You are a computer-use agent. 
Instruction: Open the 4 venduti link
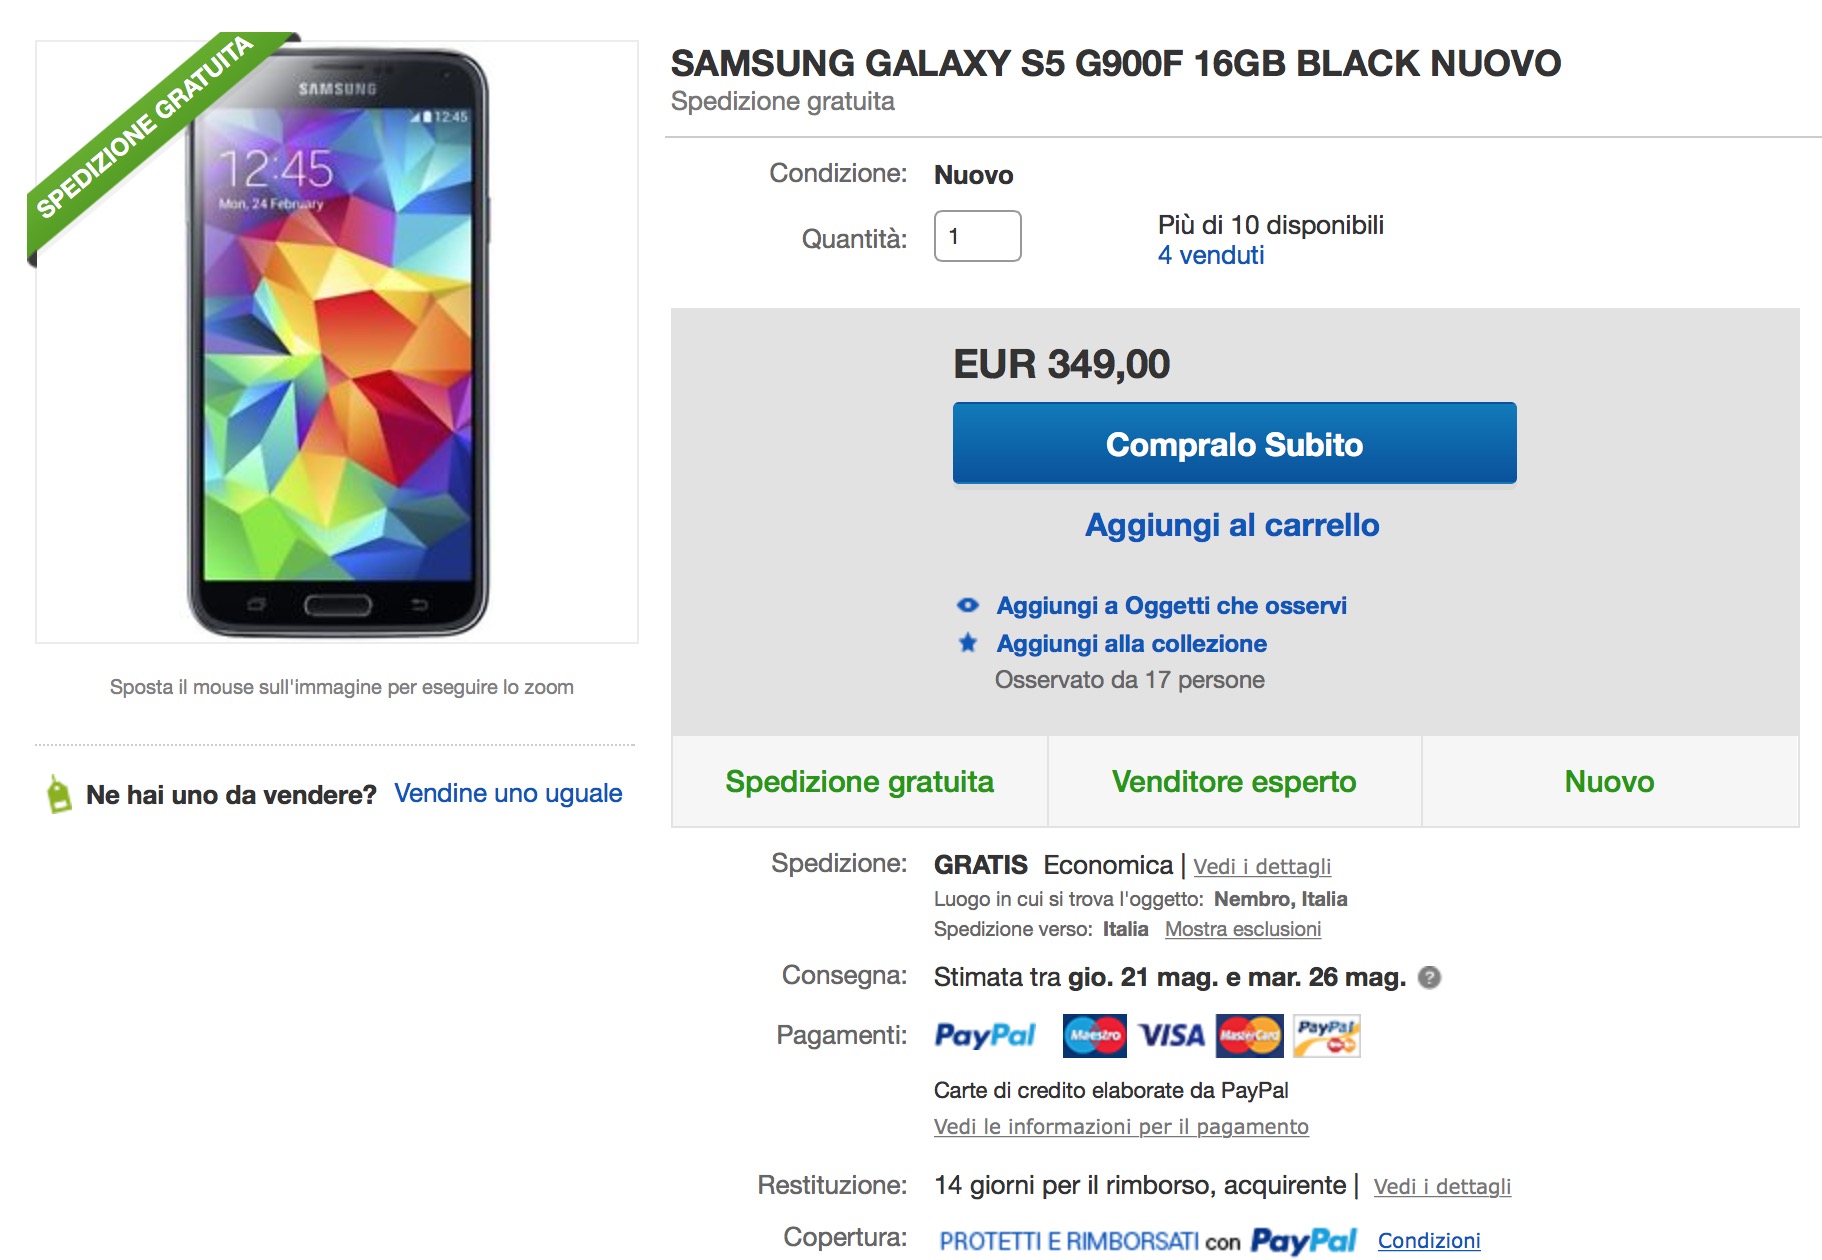coord(1210,255)
